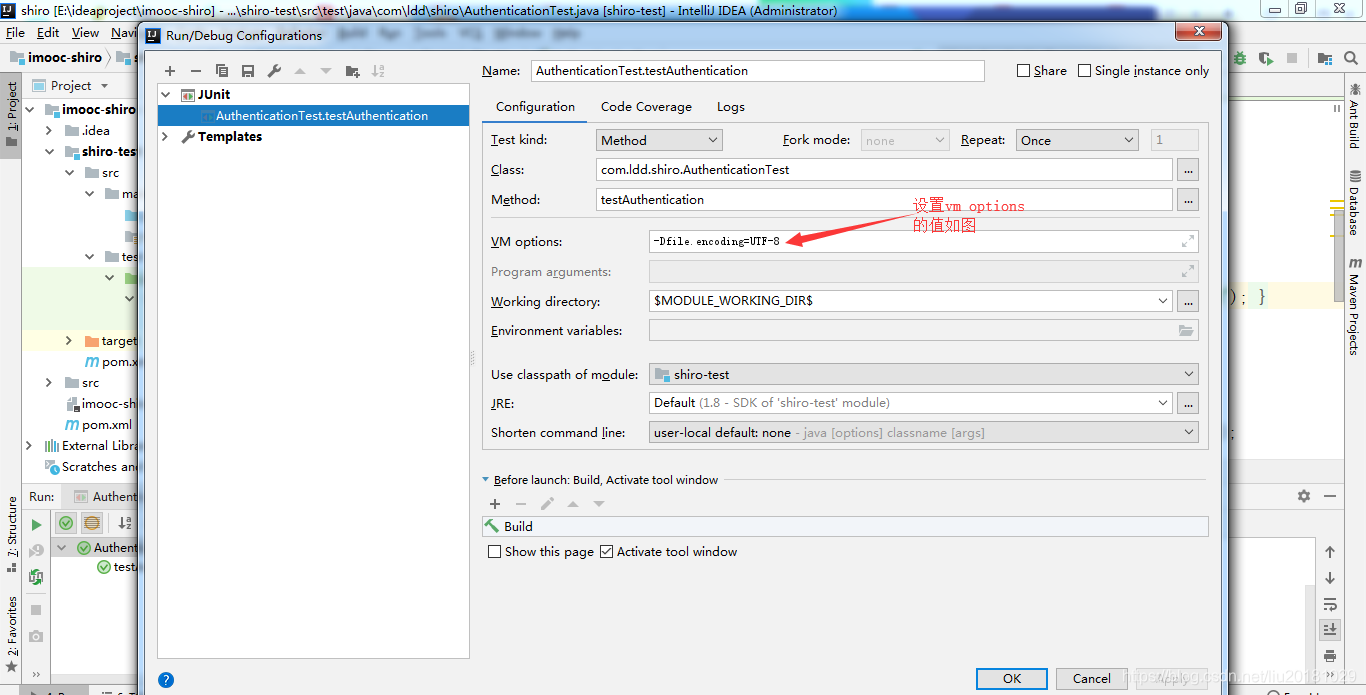
Task: Open Project Structure icon in toolbar
Action: click(1326, 58)
